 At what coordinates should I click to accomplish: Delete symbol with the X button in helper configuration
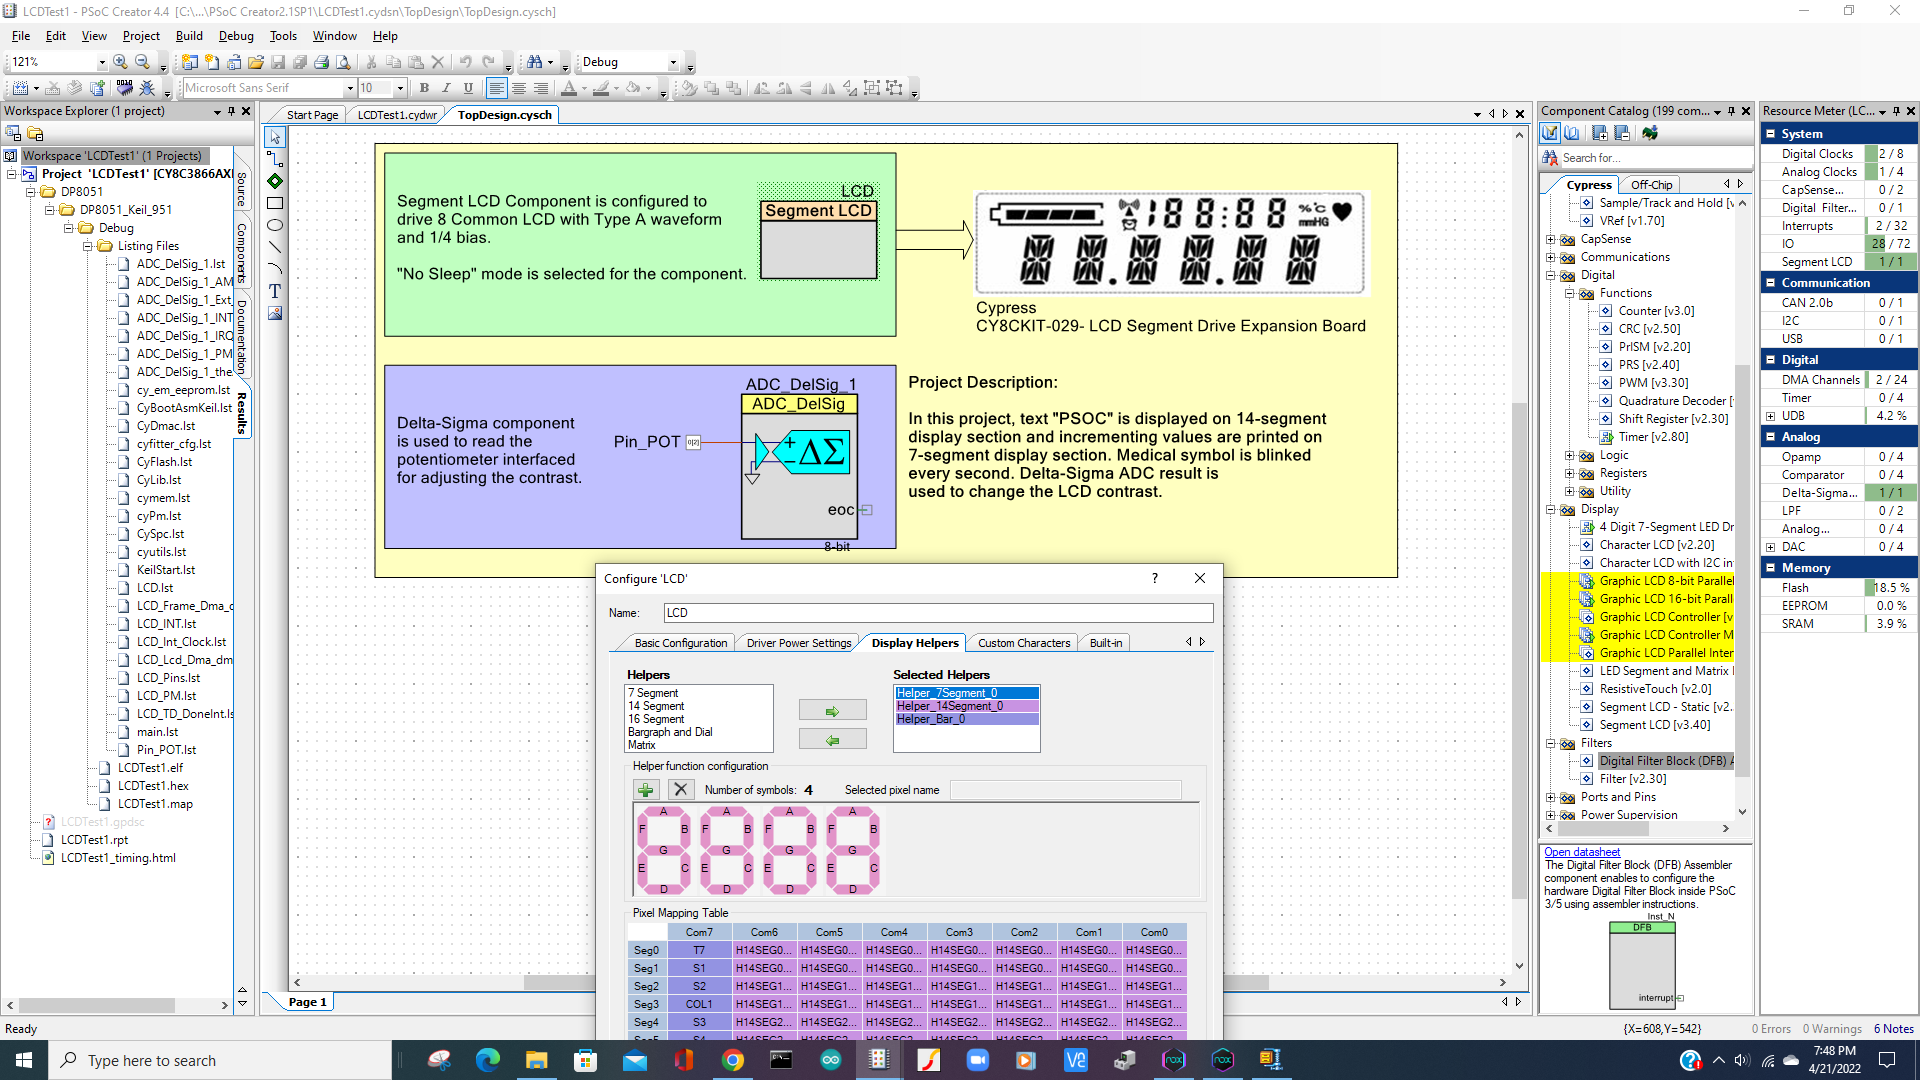click(681, 790)
